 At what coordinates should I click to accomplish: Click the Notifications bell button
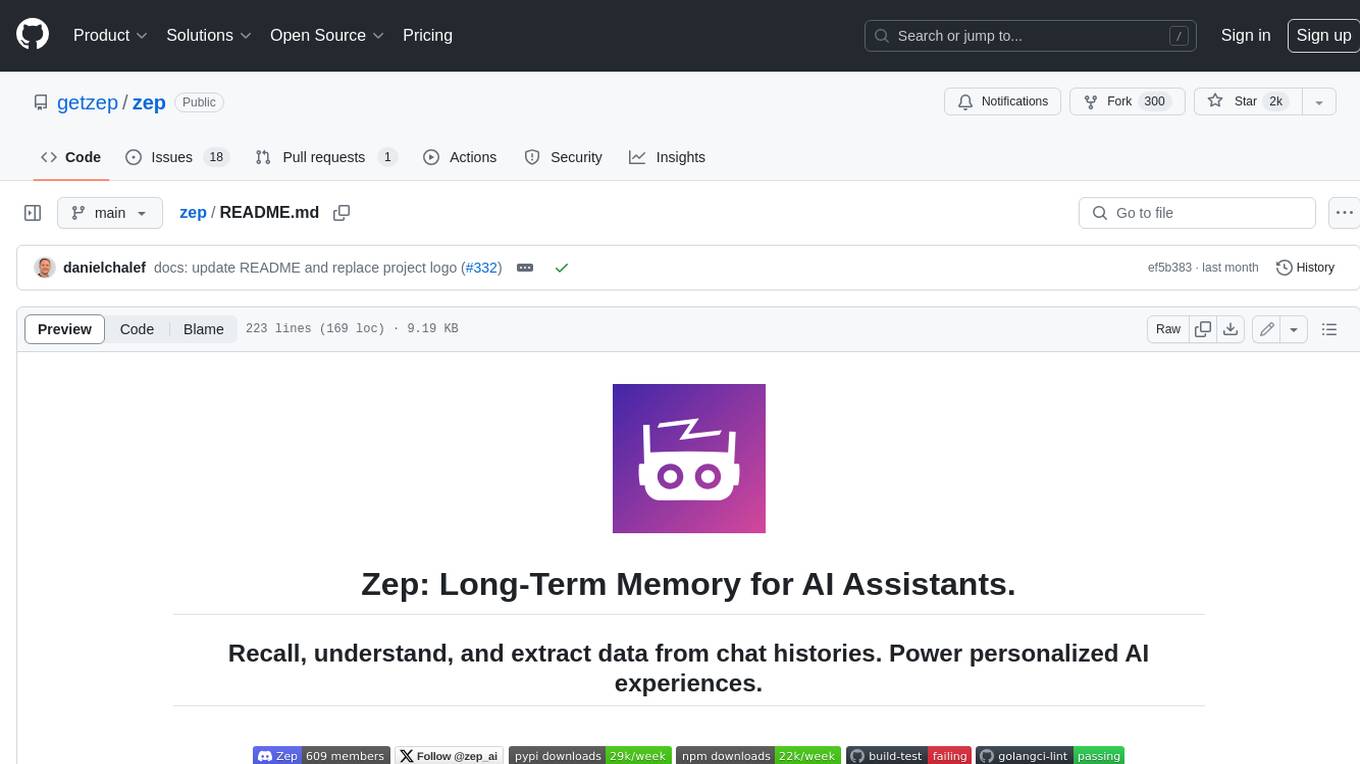coord(1003,102)
